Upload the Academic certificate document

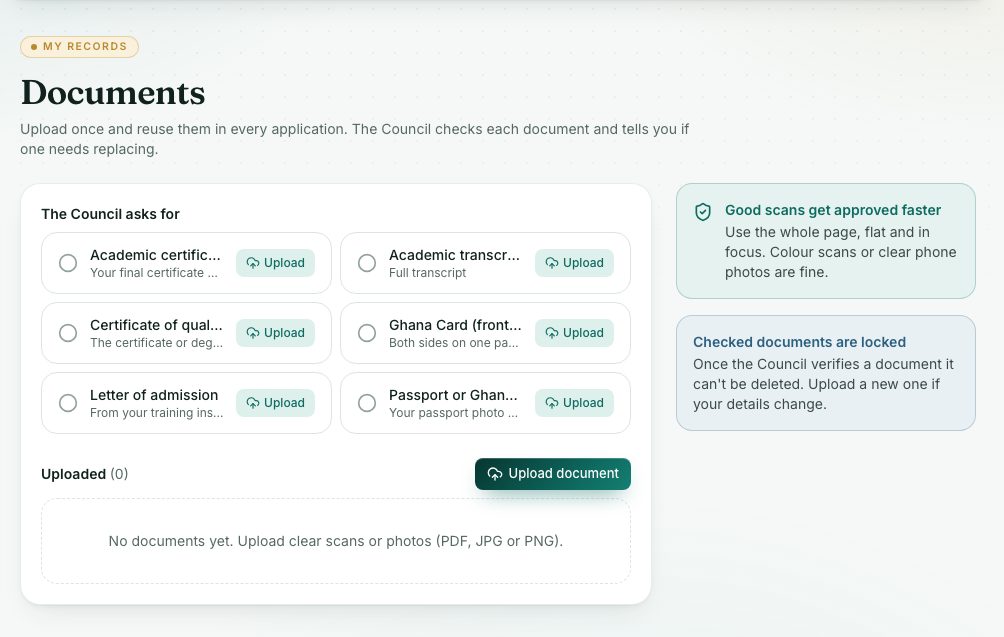point(275,263)
